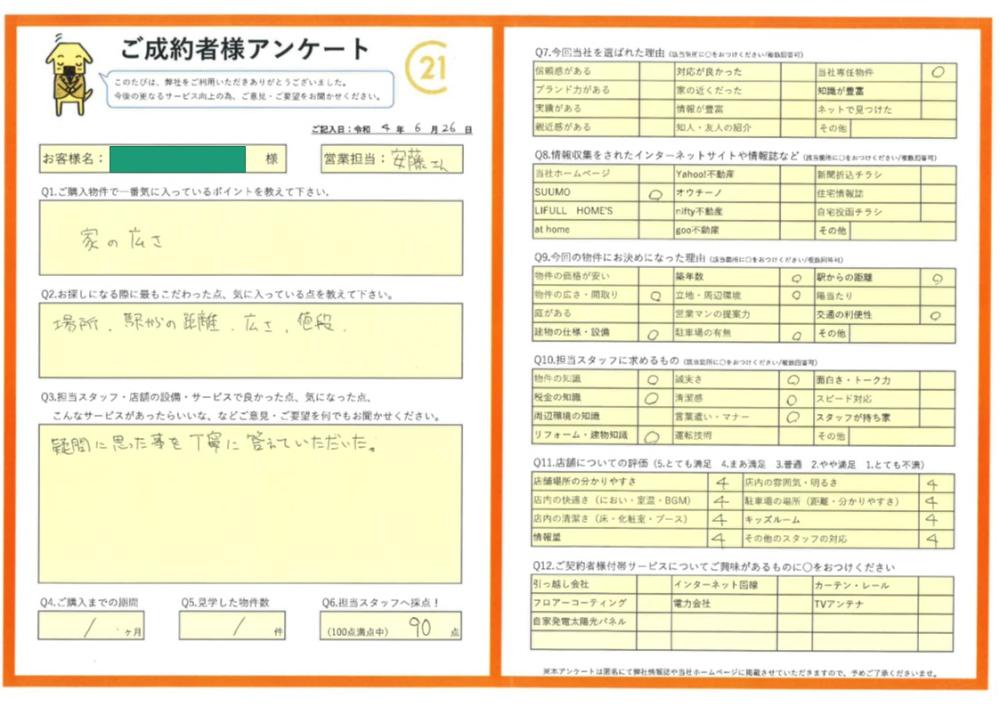Click the 店舗場所の分かりやすさ rating cell
The image size is (1000, 707).
pos(724,482)
